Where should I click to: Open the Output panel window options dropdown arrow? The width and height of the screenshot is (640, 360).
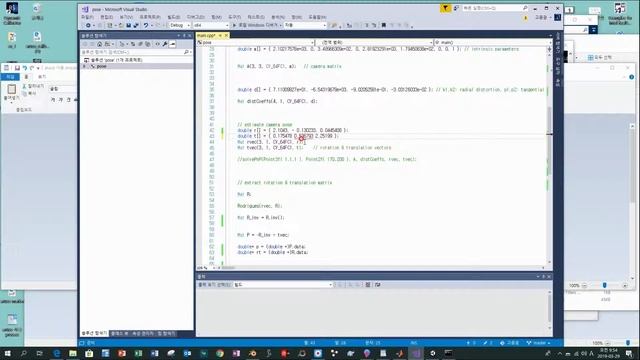pyautogui.click(x=538, y=277)
